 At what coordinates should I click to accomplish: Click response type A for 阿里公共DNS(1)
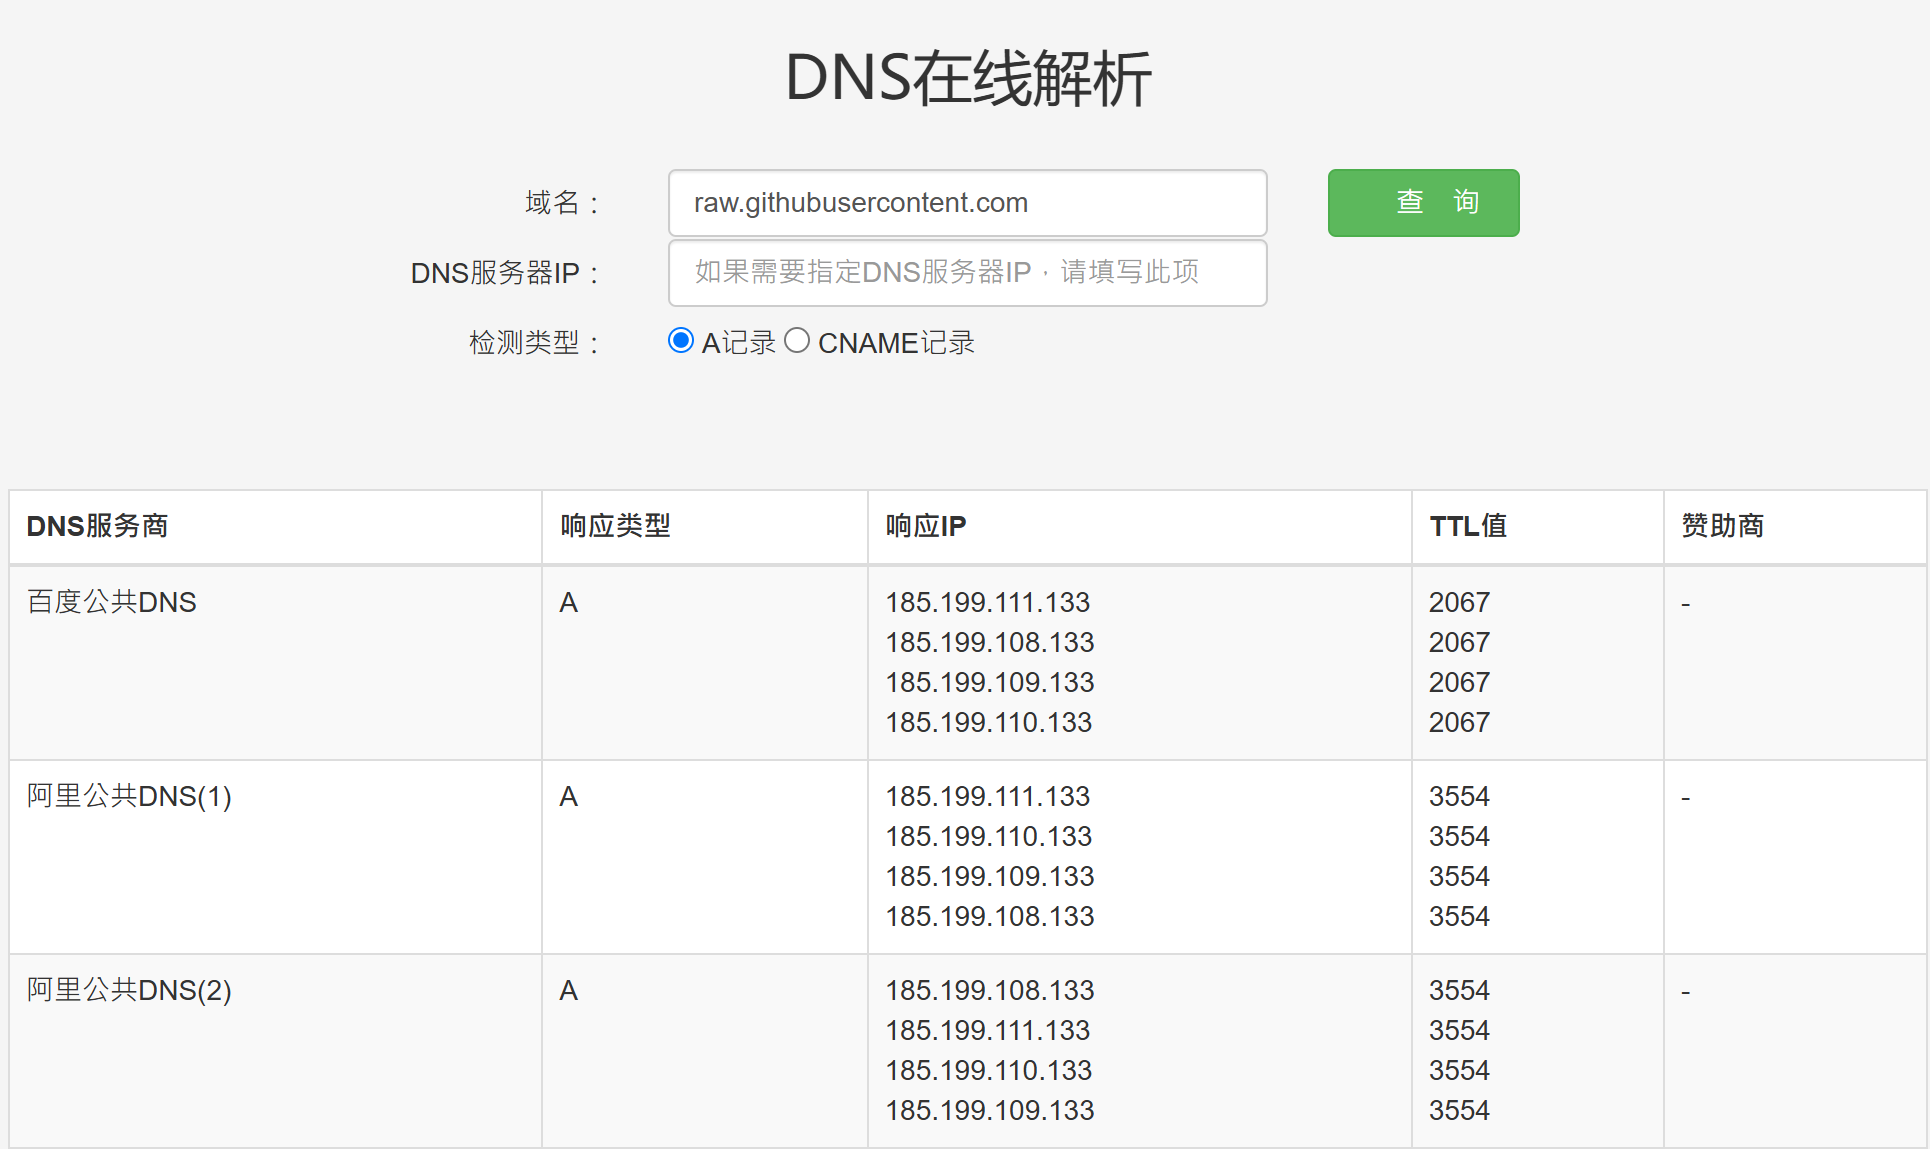point(568,796)
